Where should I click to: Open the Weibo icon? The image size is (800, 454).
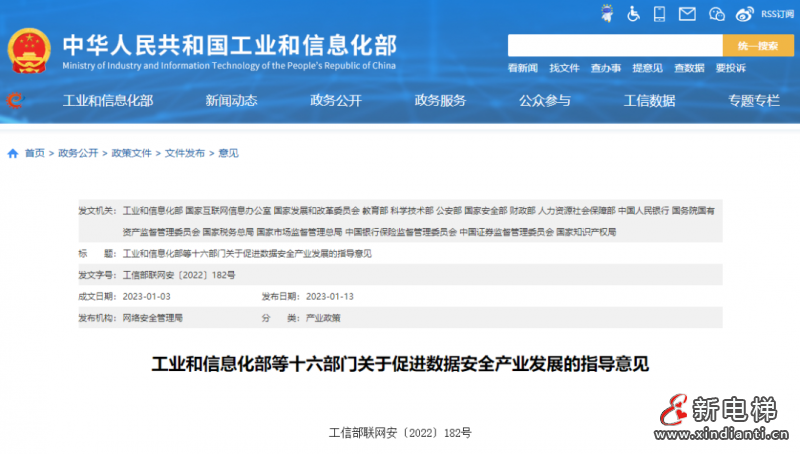tap(744, 14)
